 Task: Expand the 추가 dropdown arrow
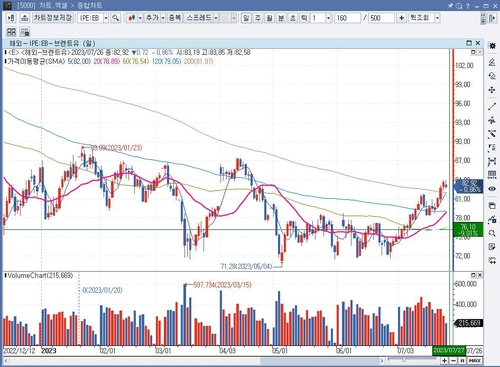pyautogui.click(x=163, y=18)
